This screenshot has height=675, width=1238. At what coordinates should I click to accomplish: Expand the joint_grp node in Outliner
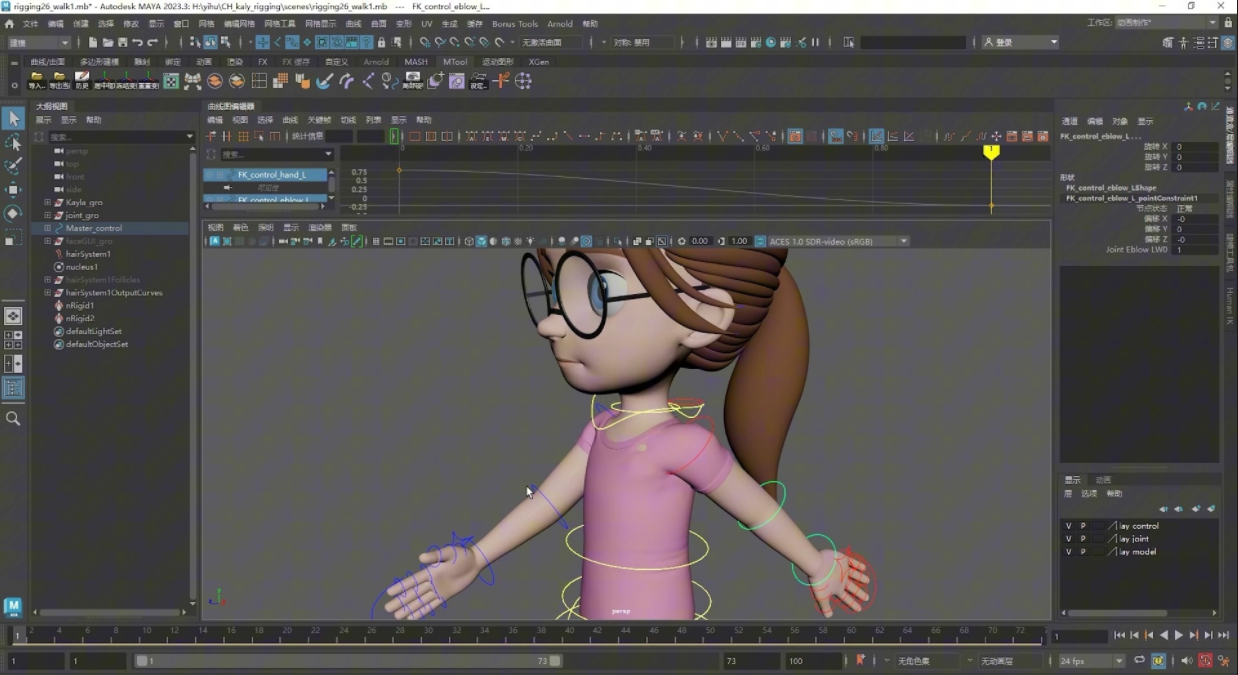(47, 215)
